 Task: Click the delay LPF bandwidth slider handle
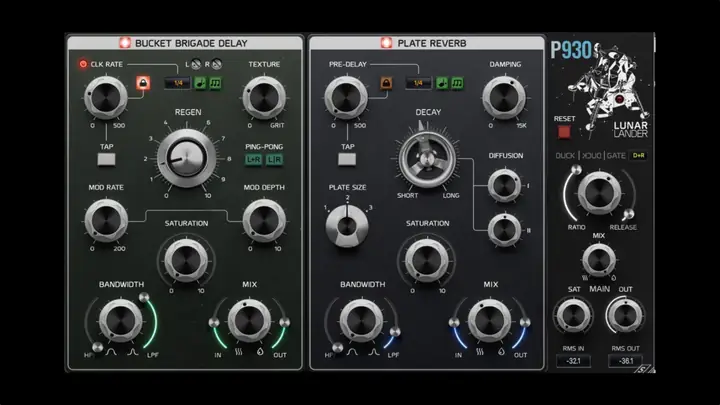click(x=144, y=297)
